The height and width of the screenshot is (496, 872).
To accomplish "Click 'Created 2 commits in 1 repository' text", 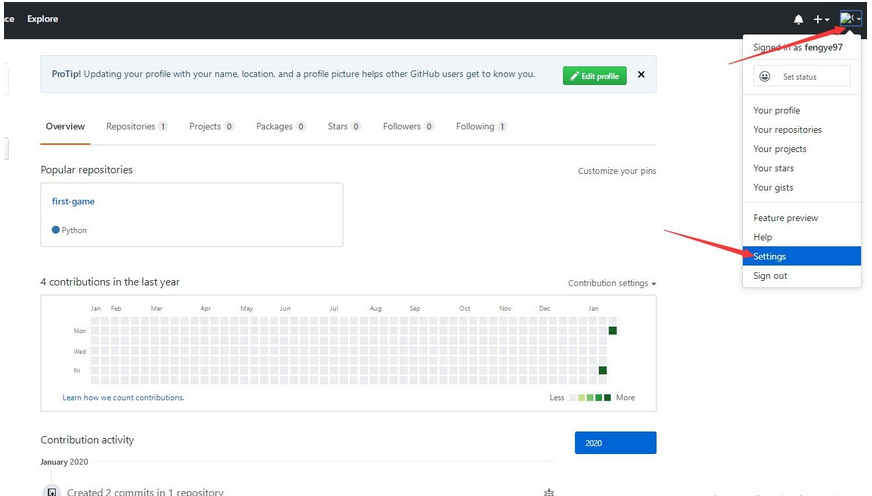I will pos(145,492).
